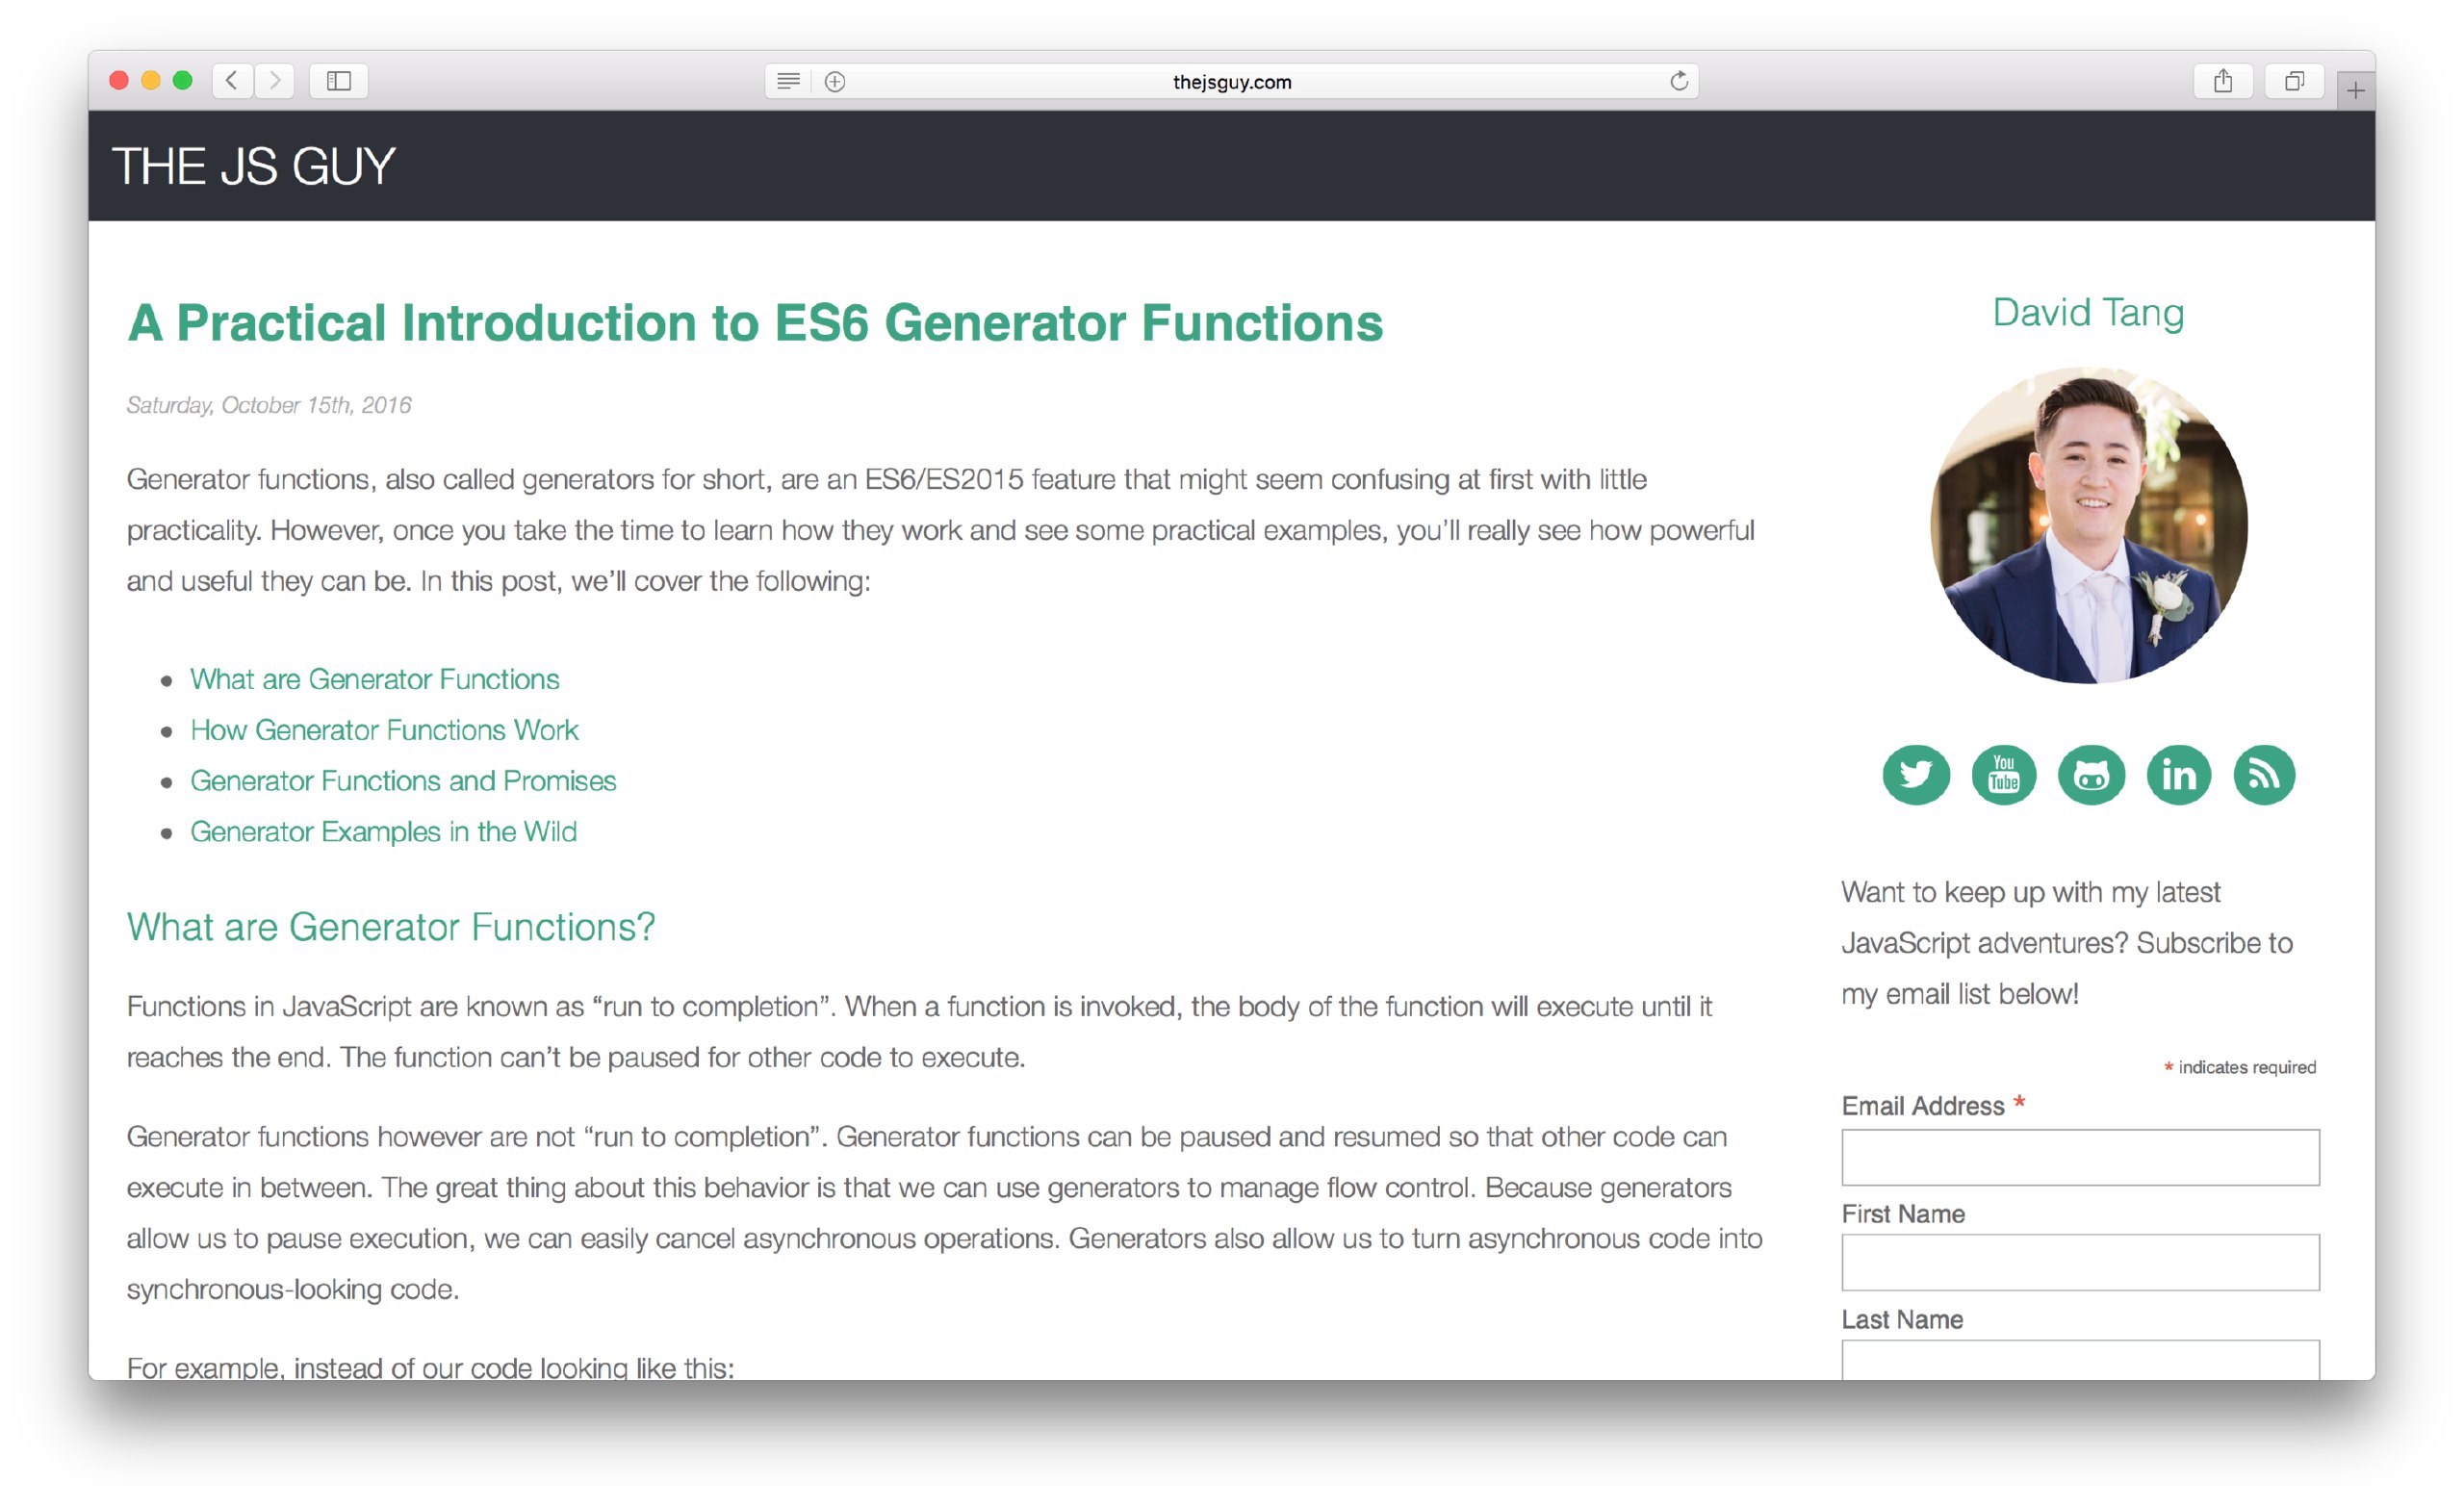The height and width of the screenshot is (1507, 2464).
Task: Go forward with Safari's forward arrow
Action: tap(275, 80)
